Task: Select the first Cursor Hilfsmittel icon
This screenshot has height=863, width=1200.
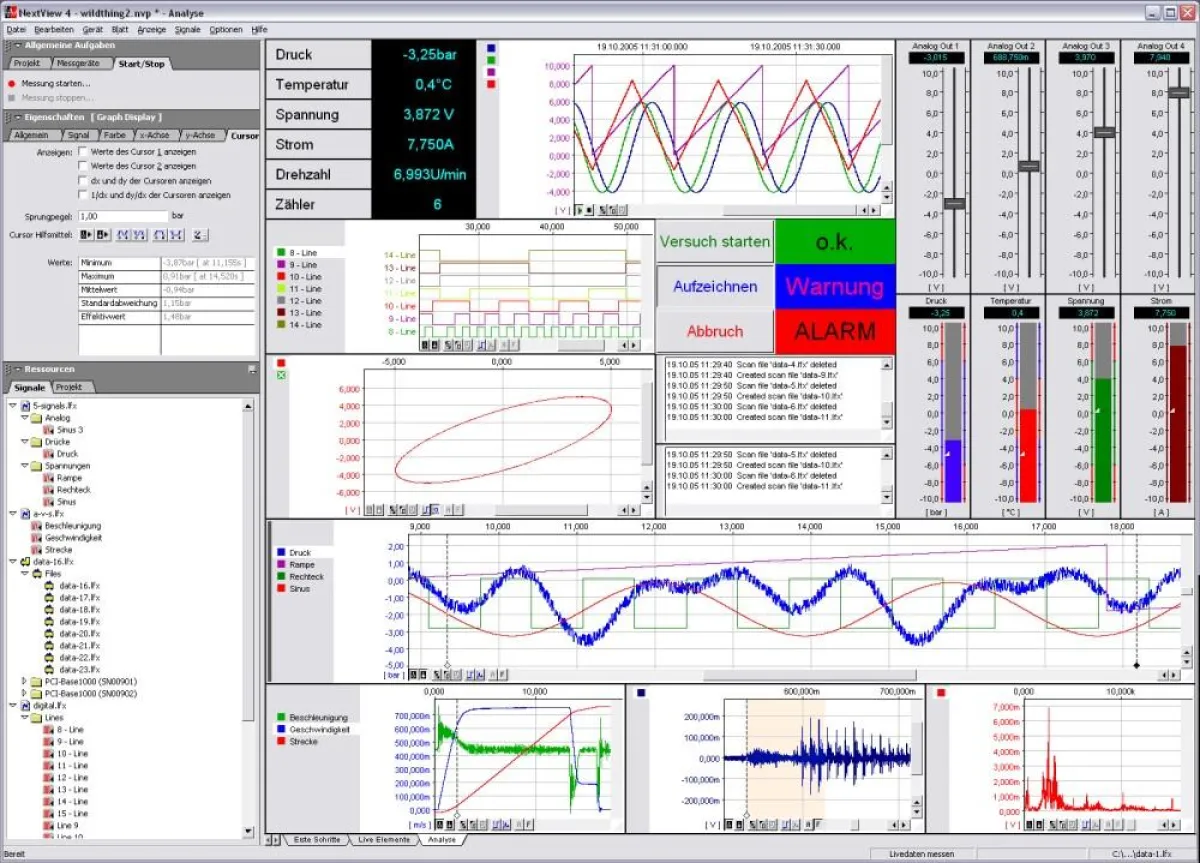Action: click(85, 234)
